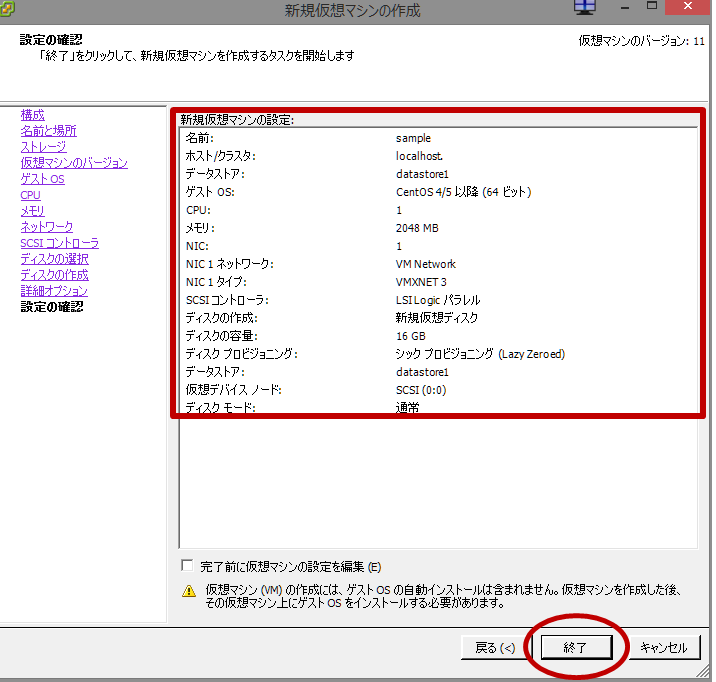Open the ゲスト OS step

(x=42, y=178)
